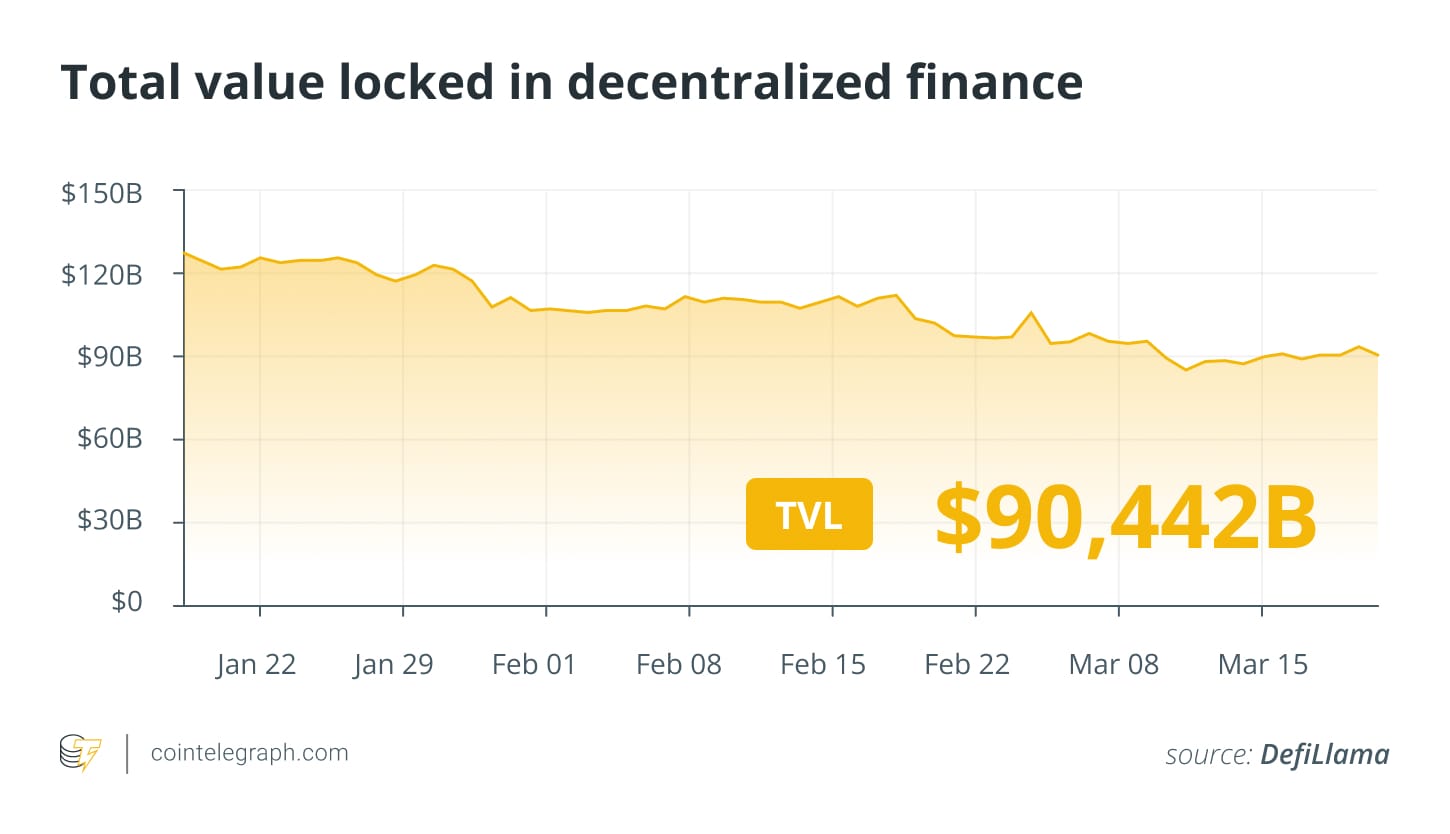This screenshot has width=1450, height=834.
Task: Click the $150B y-axis label
Action: coord(102,193)
